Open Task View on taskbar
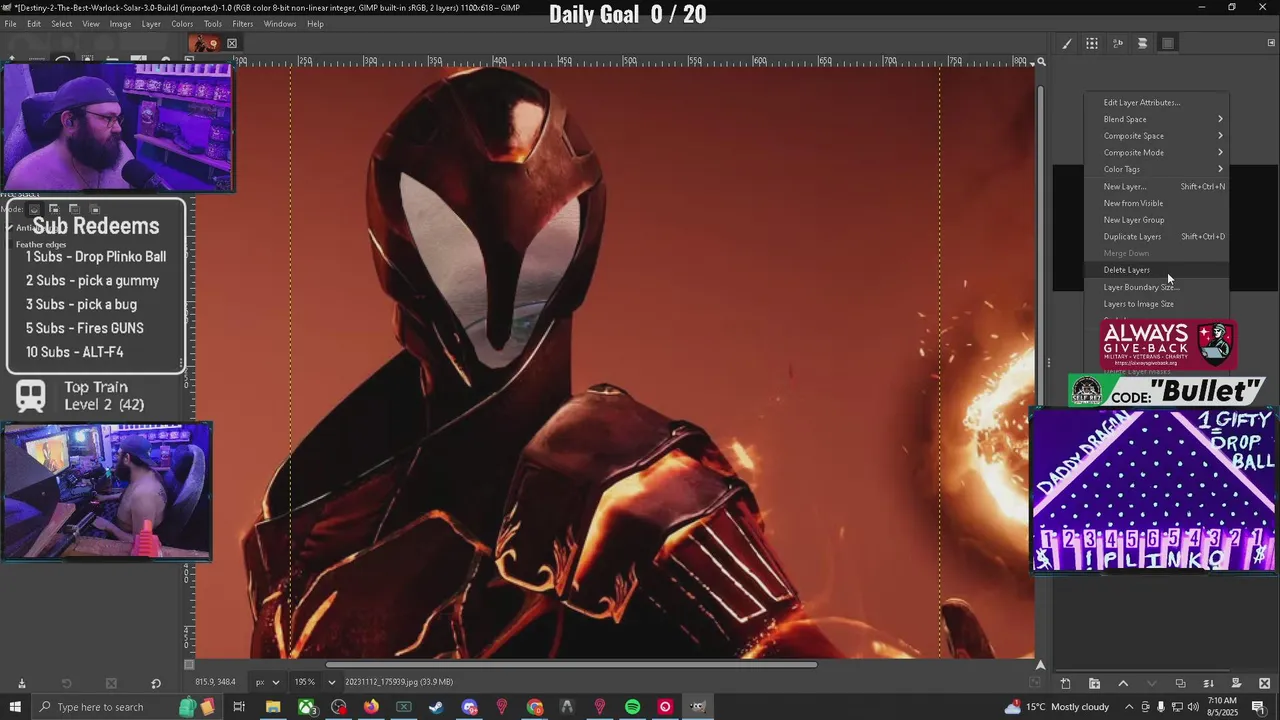1280x720 pixels. click(239, 707)
